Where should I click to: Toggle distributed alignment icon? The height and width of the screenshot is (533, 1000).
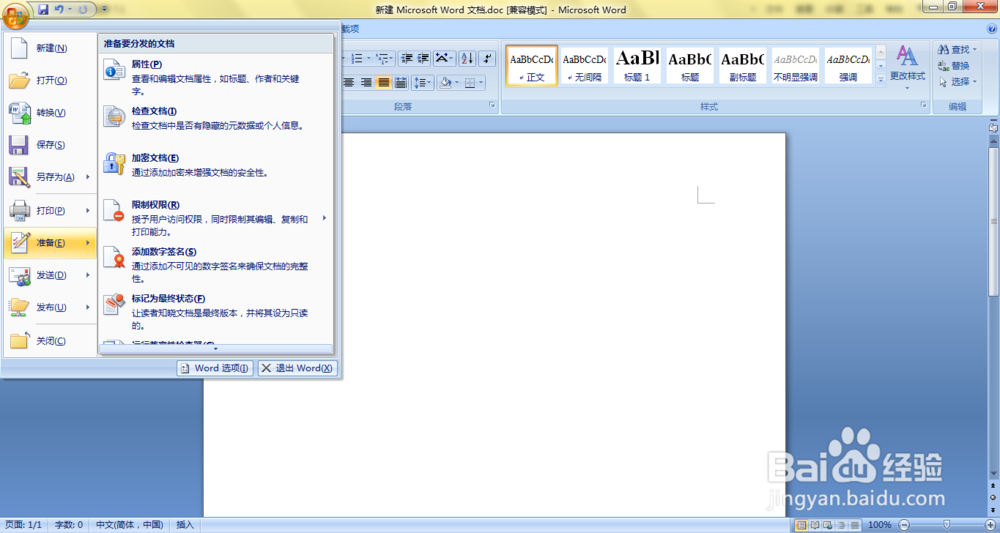pyautogui.click(x=401, y=82)
